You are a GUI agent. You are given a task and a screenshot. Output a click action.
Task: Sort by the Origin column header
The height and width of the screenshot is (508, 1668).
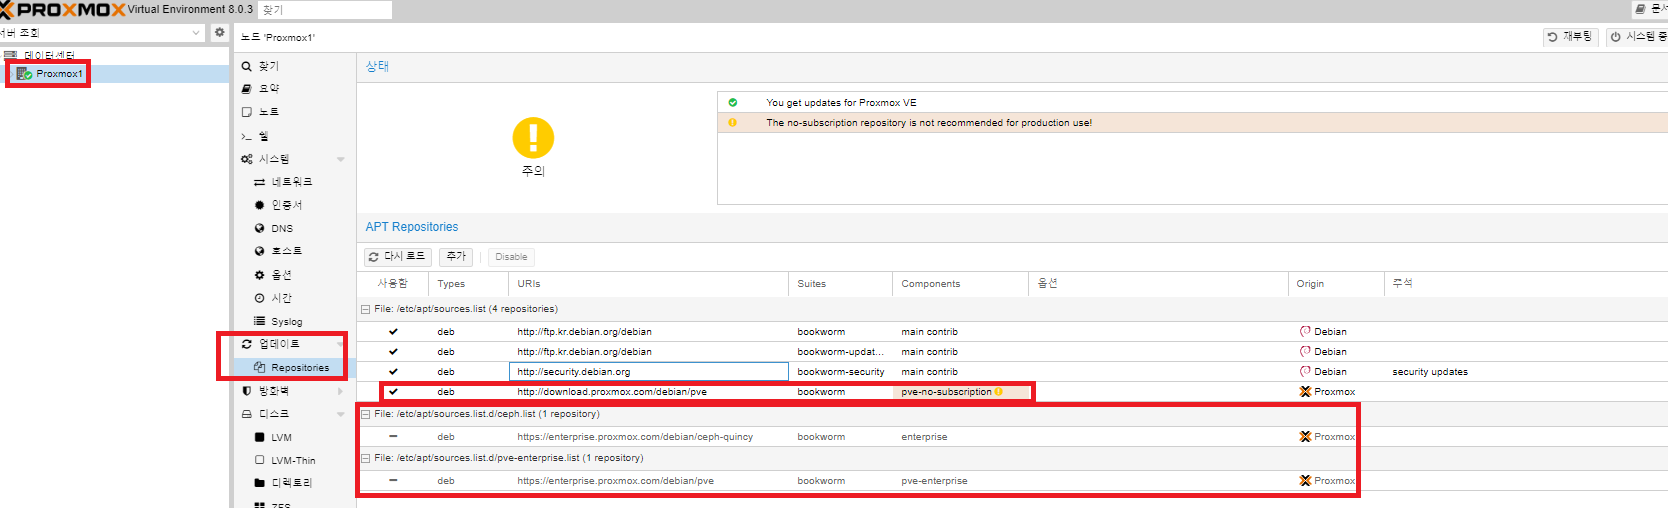pyautogui.click(x=1336, y=284)
